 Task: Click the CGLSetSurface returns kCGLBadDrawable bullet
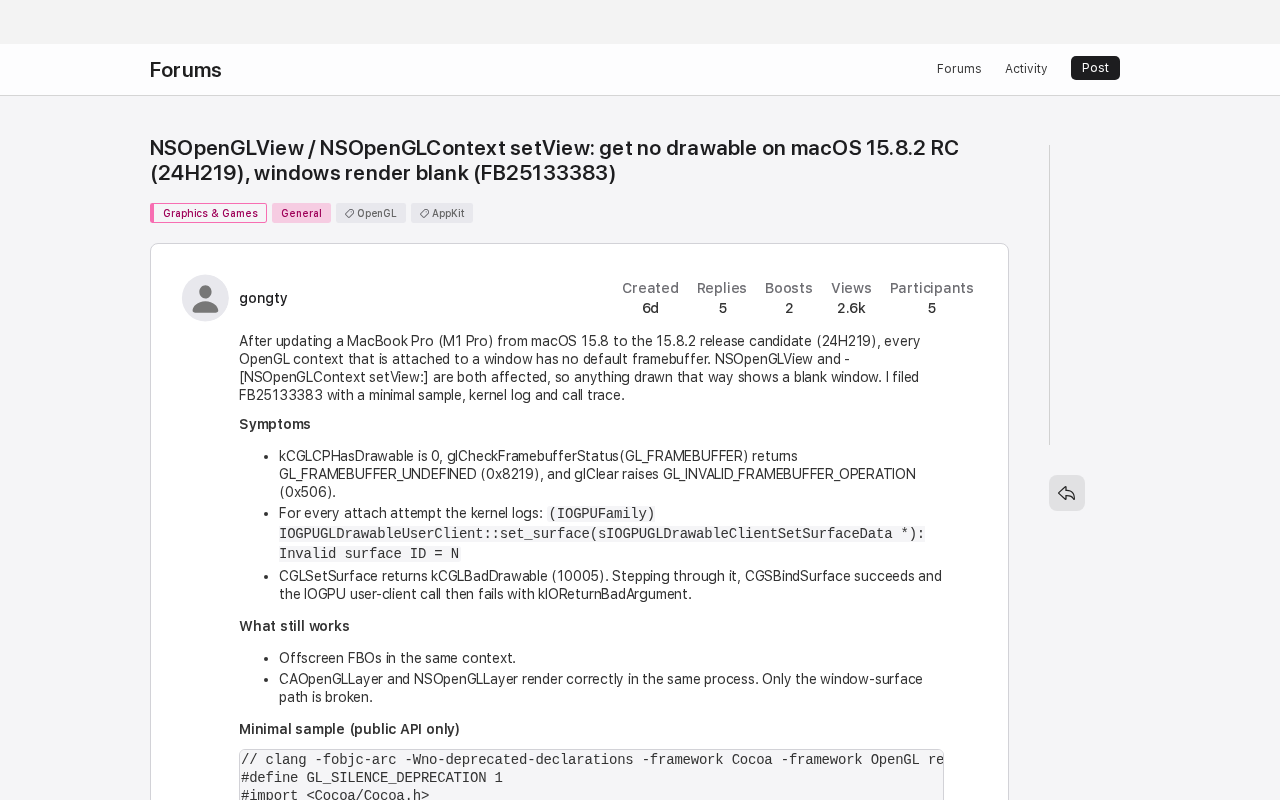(610, 585)
